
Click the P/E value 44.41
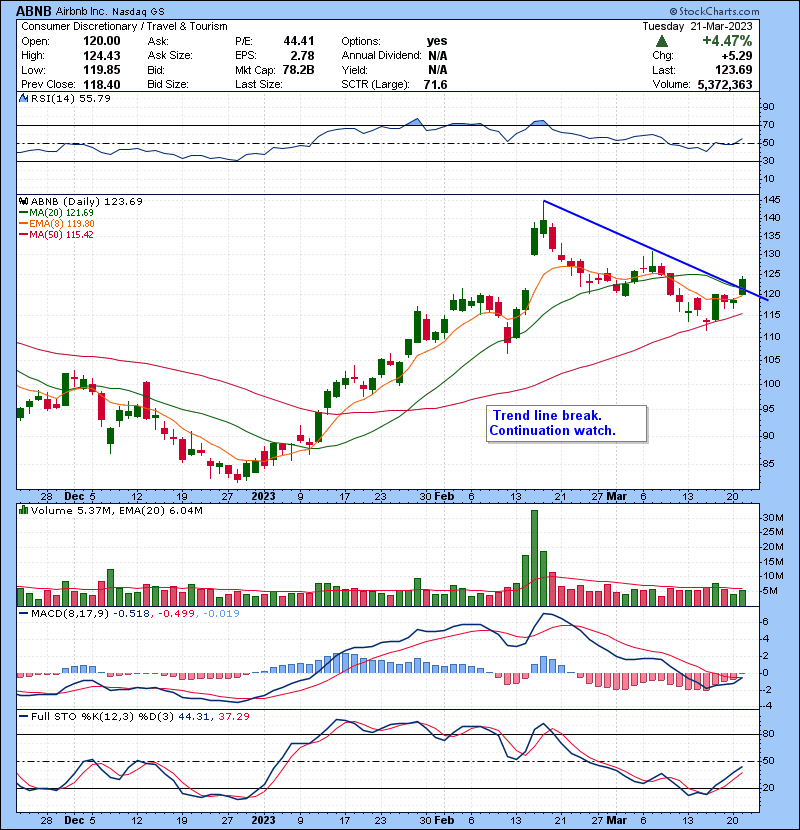point(299,41)
